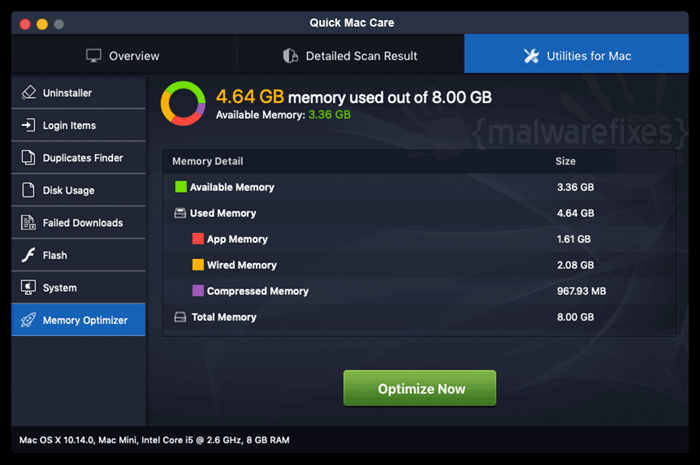Click the green Available Memory swatch
Image resolution: width=700 pixels, height=465 pixels.
click(181, 187)
